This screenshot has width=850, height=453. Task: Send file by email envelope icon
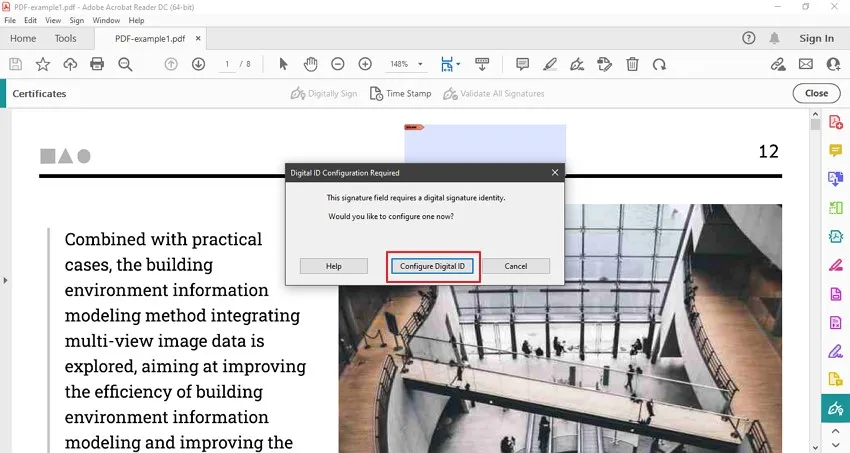pos(806,64)
